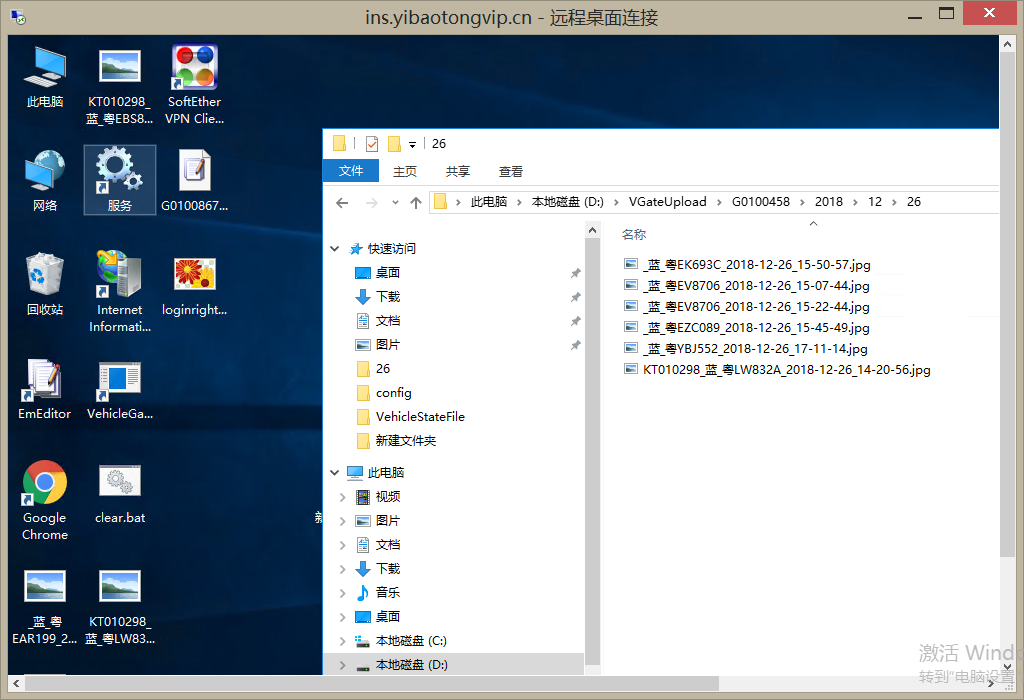Select 桌面 under 快速访问
Screen dimensions: 1024x700
pyautogui.click(x=387, y=273)
